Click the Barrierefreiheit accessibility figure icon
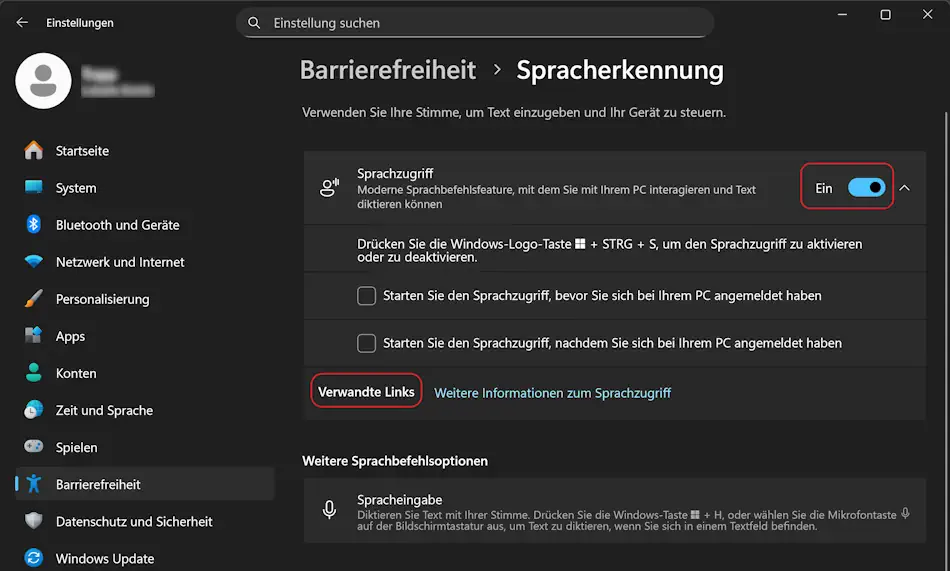Image resolution: width=950 pixels, height=571 pixels. 33,484
